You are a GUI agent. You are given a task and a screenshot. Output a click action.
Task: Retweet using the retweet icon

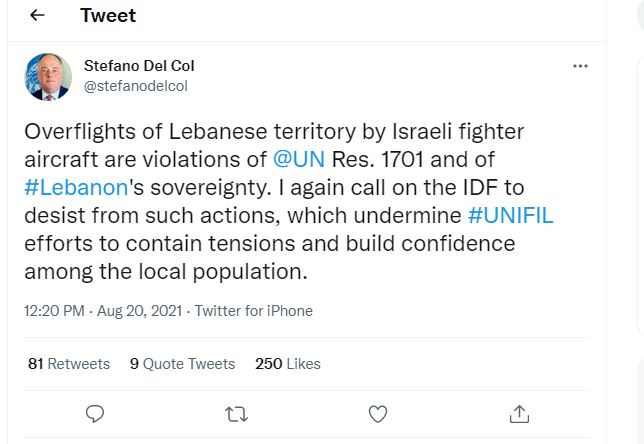pos(237,413)
